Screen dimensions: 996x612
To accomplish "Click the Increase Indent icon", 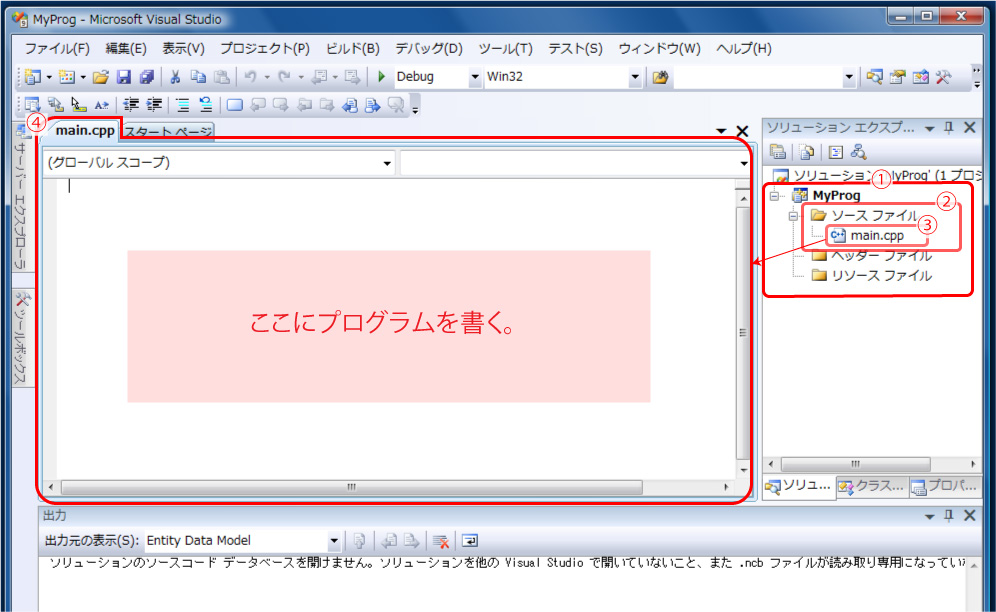I will click(154, 104).
